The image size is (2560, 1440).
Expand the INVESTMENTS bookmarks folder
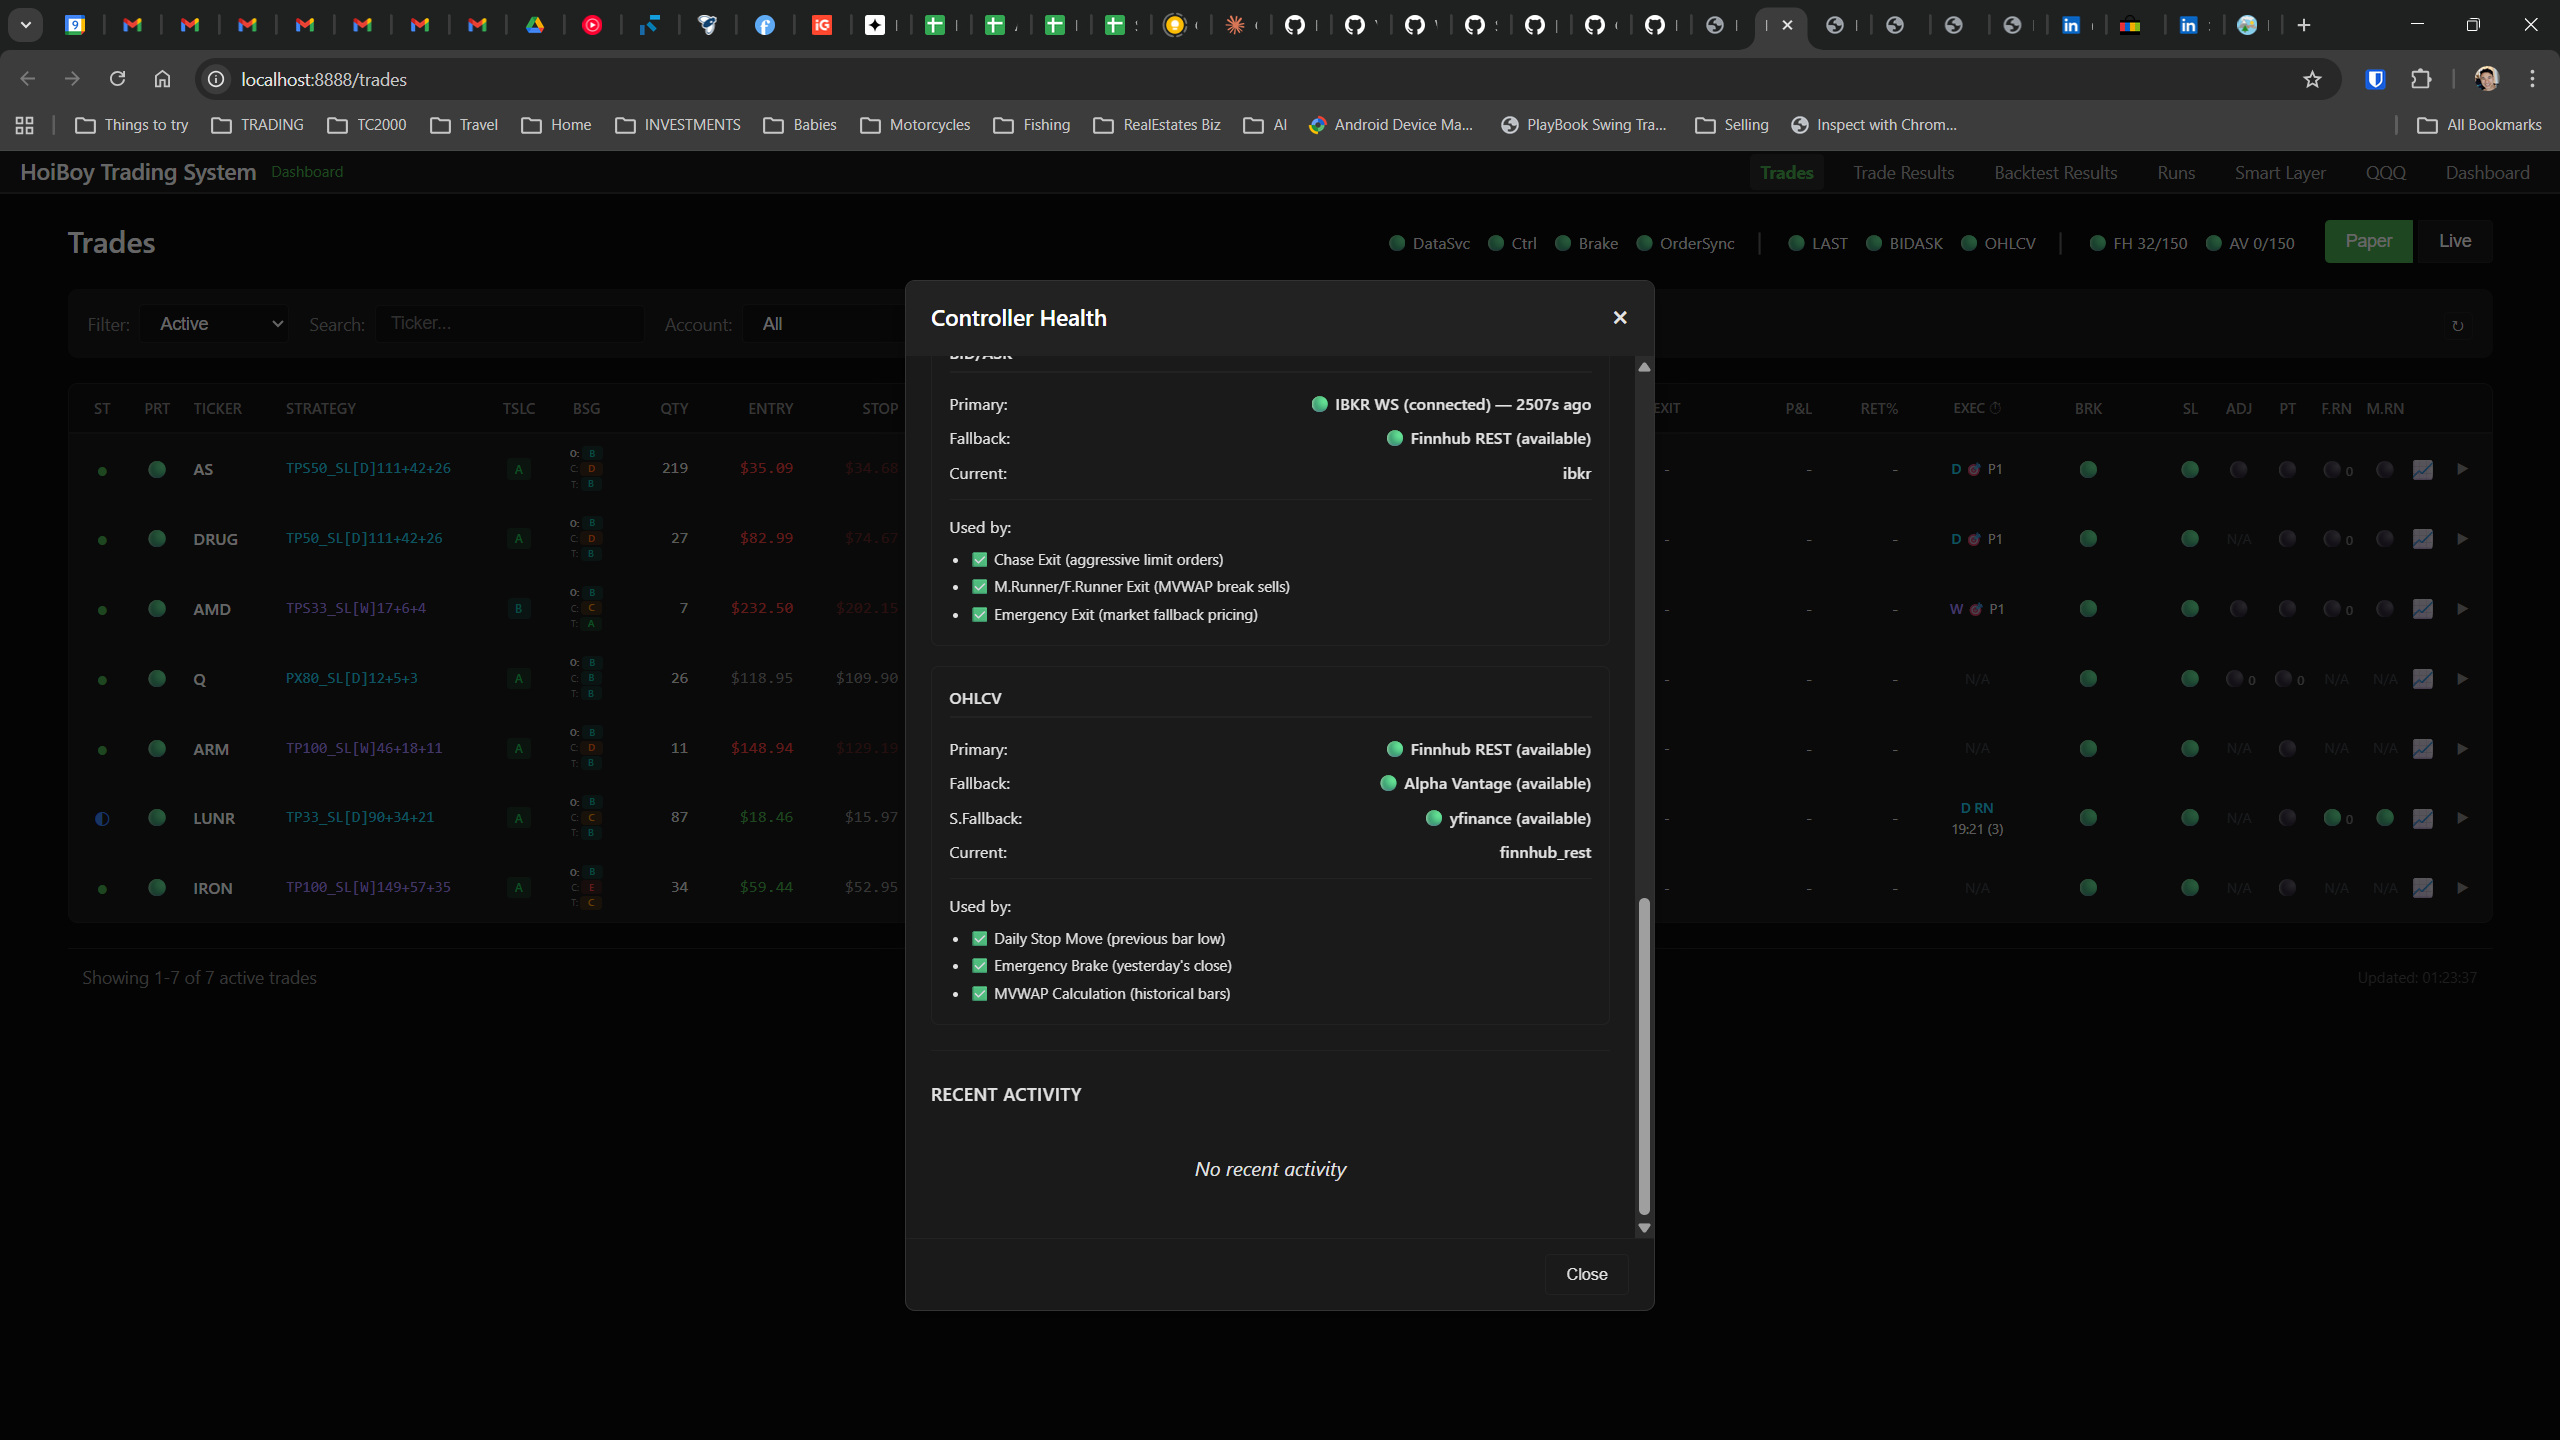coord(678,125)
